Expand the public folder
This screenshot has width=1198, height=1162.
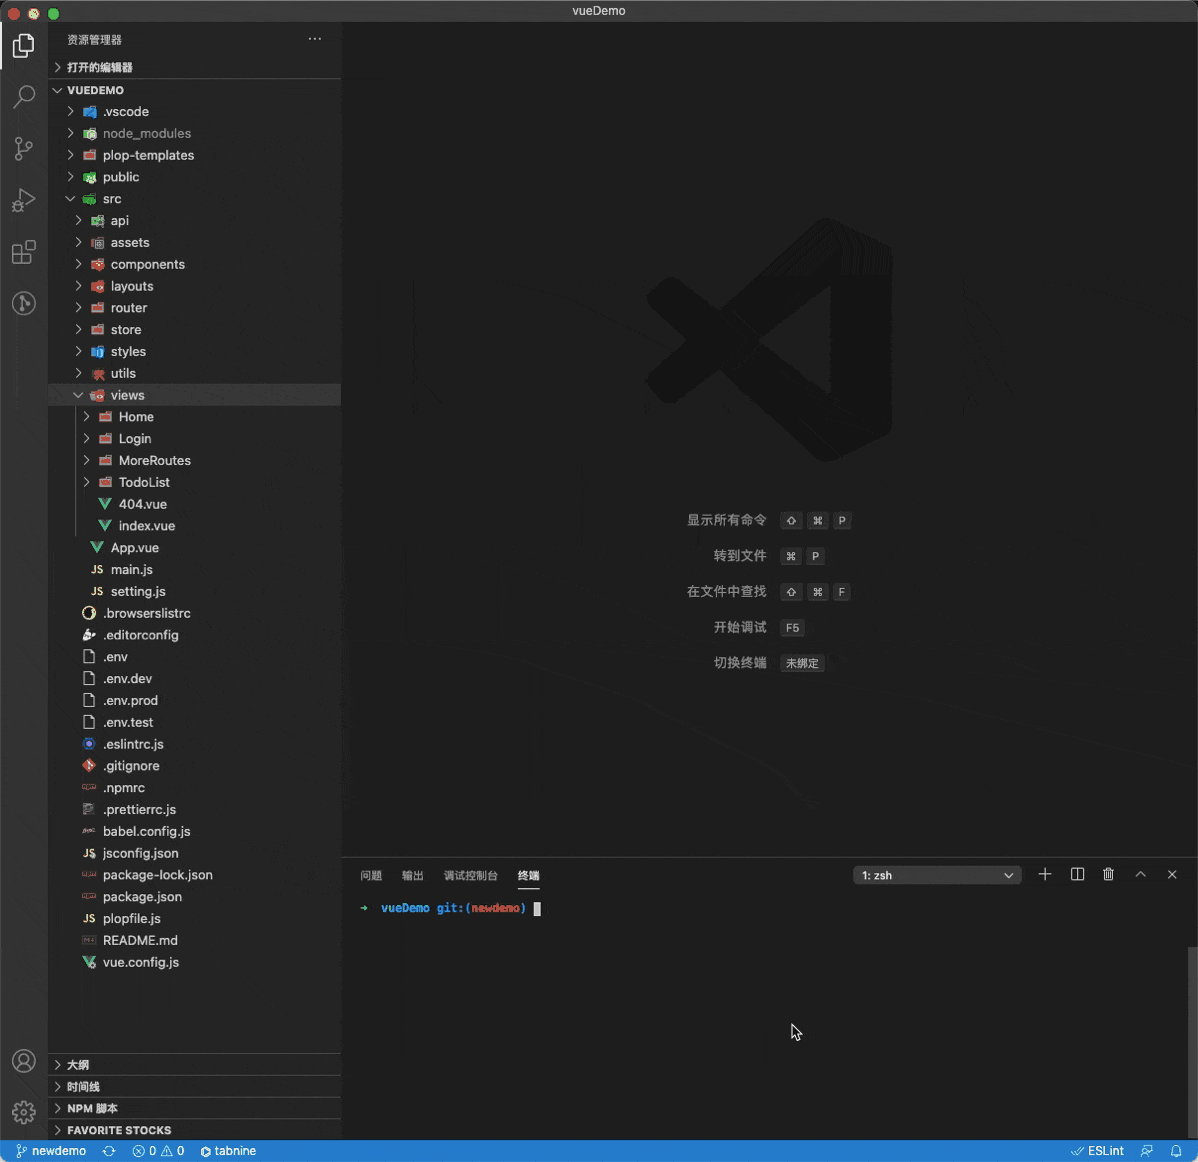[x=195, y=176]
